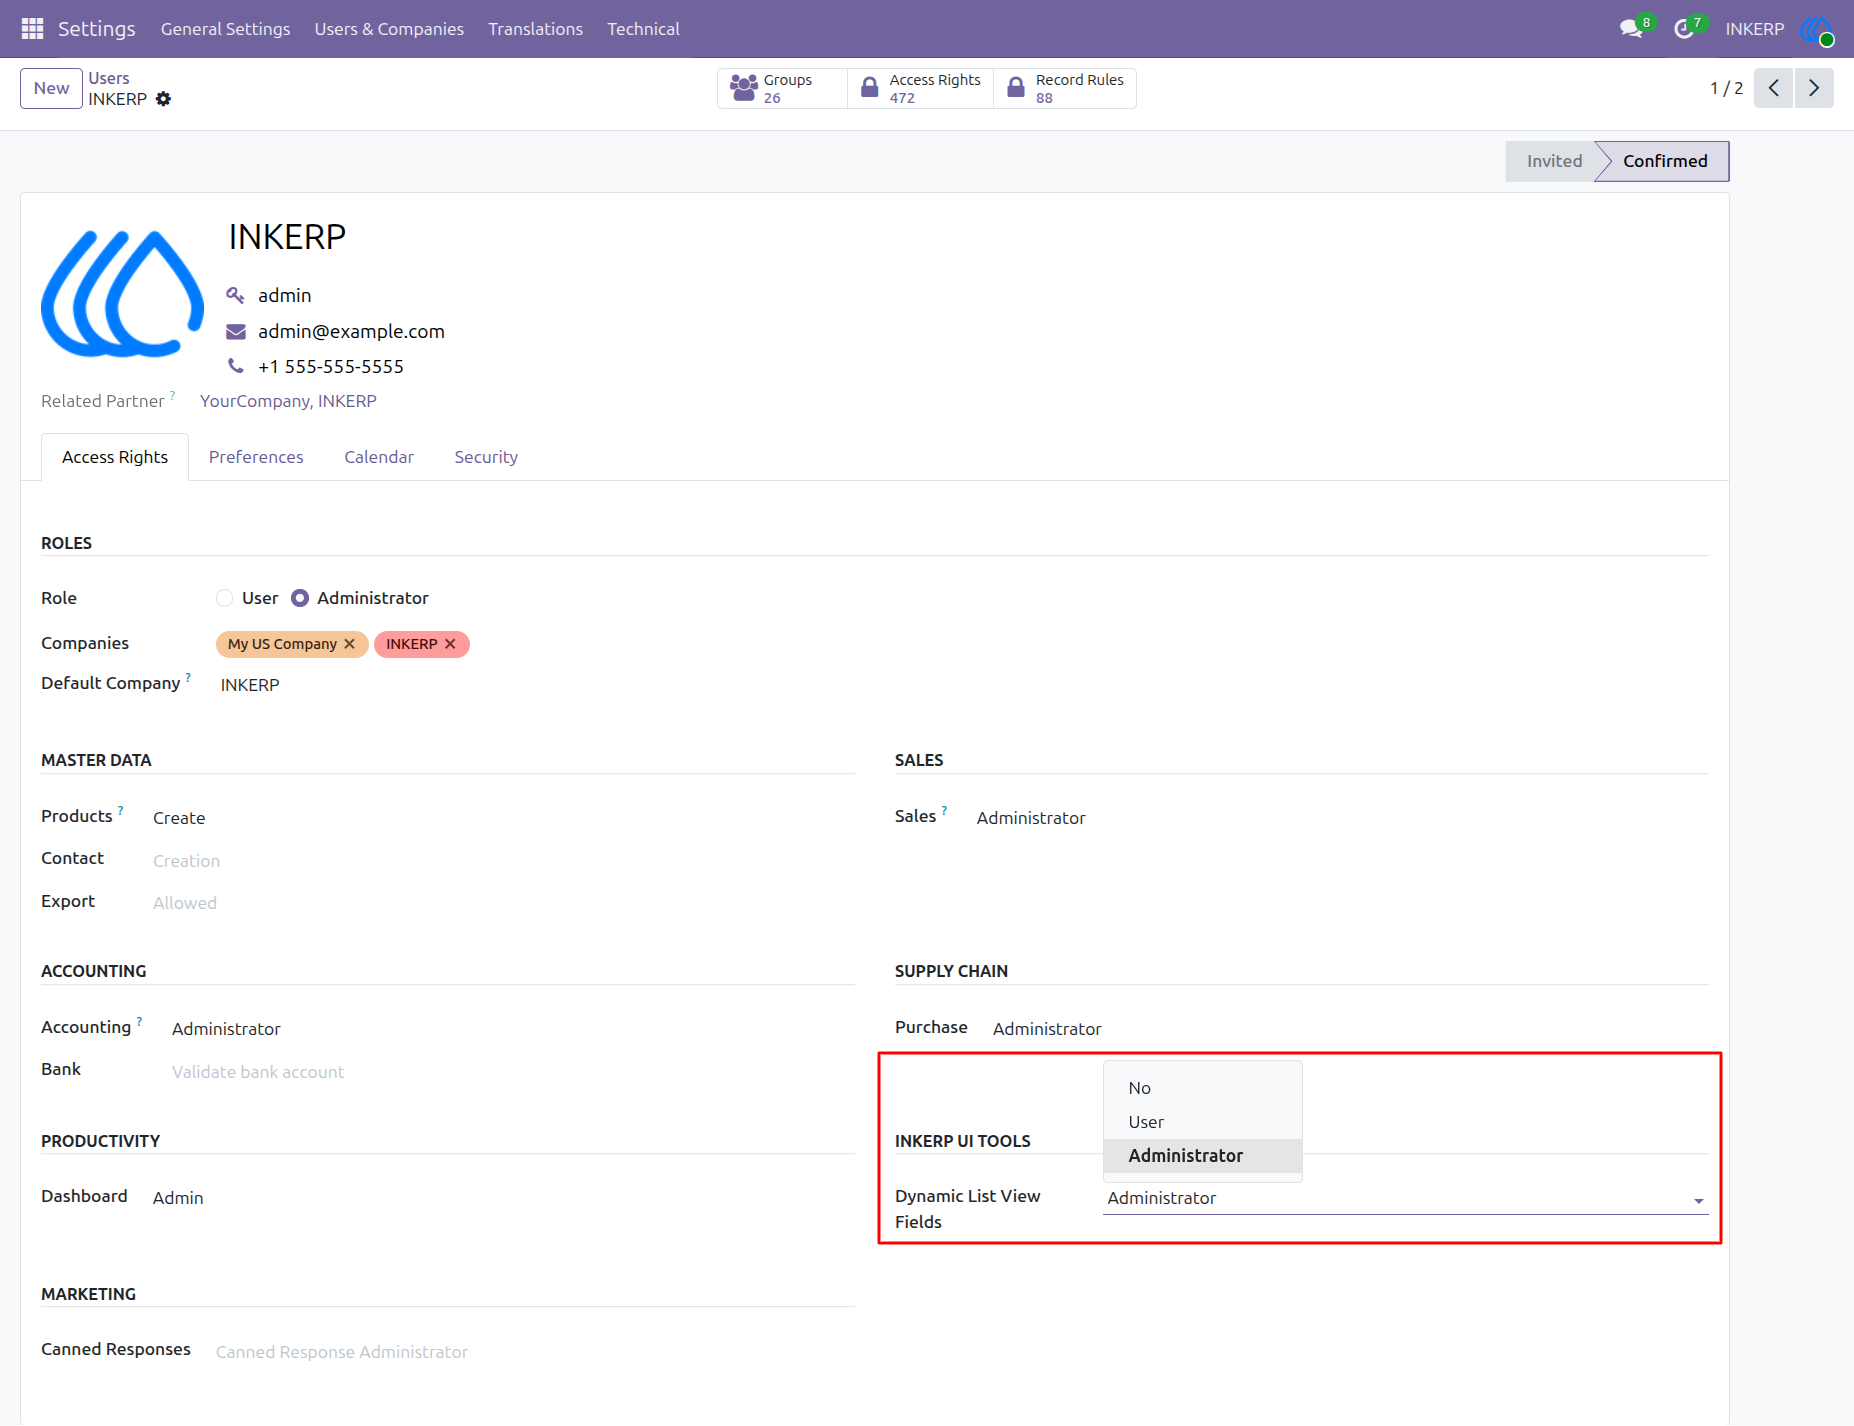The width and height of the screenshot is (1854, 1426).
Task: Switch to the Security tab
Action: click(x=486, y=457)
